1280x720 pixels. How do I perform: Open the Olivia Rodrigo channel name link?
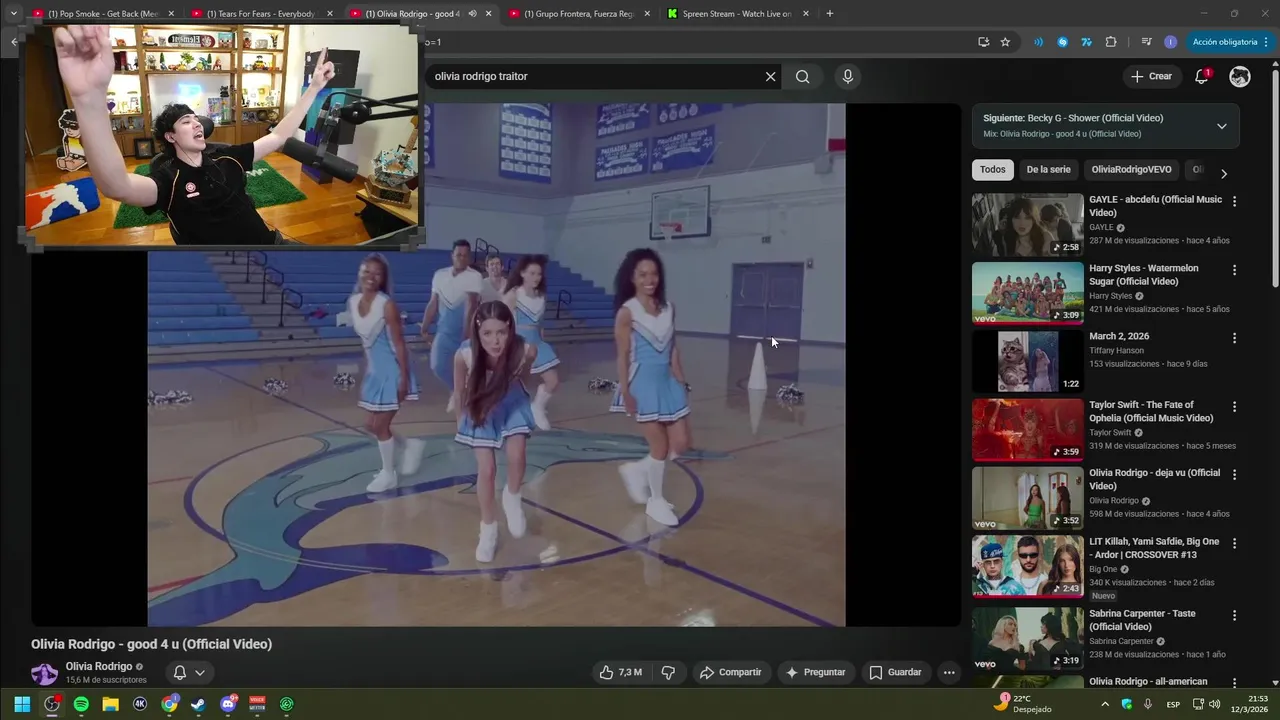coord(99,667)
